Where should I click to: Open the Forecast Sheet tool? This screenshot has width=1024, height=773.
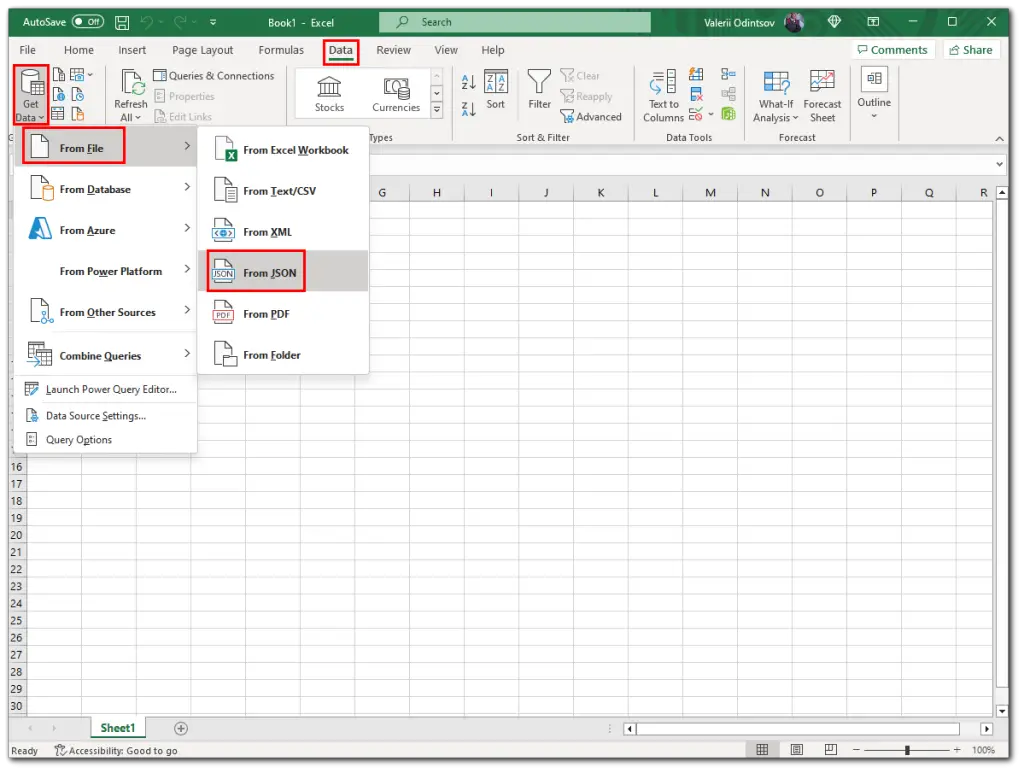pos(822,95)
